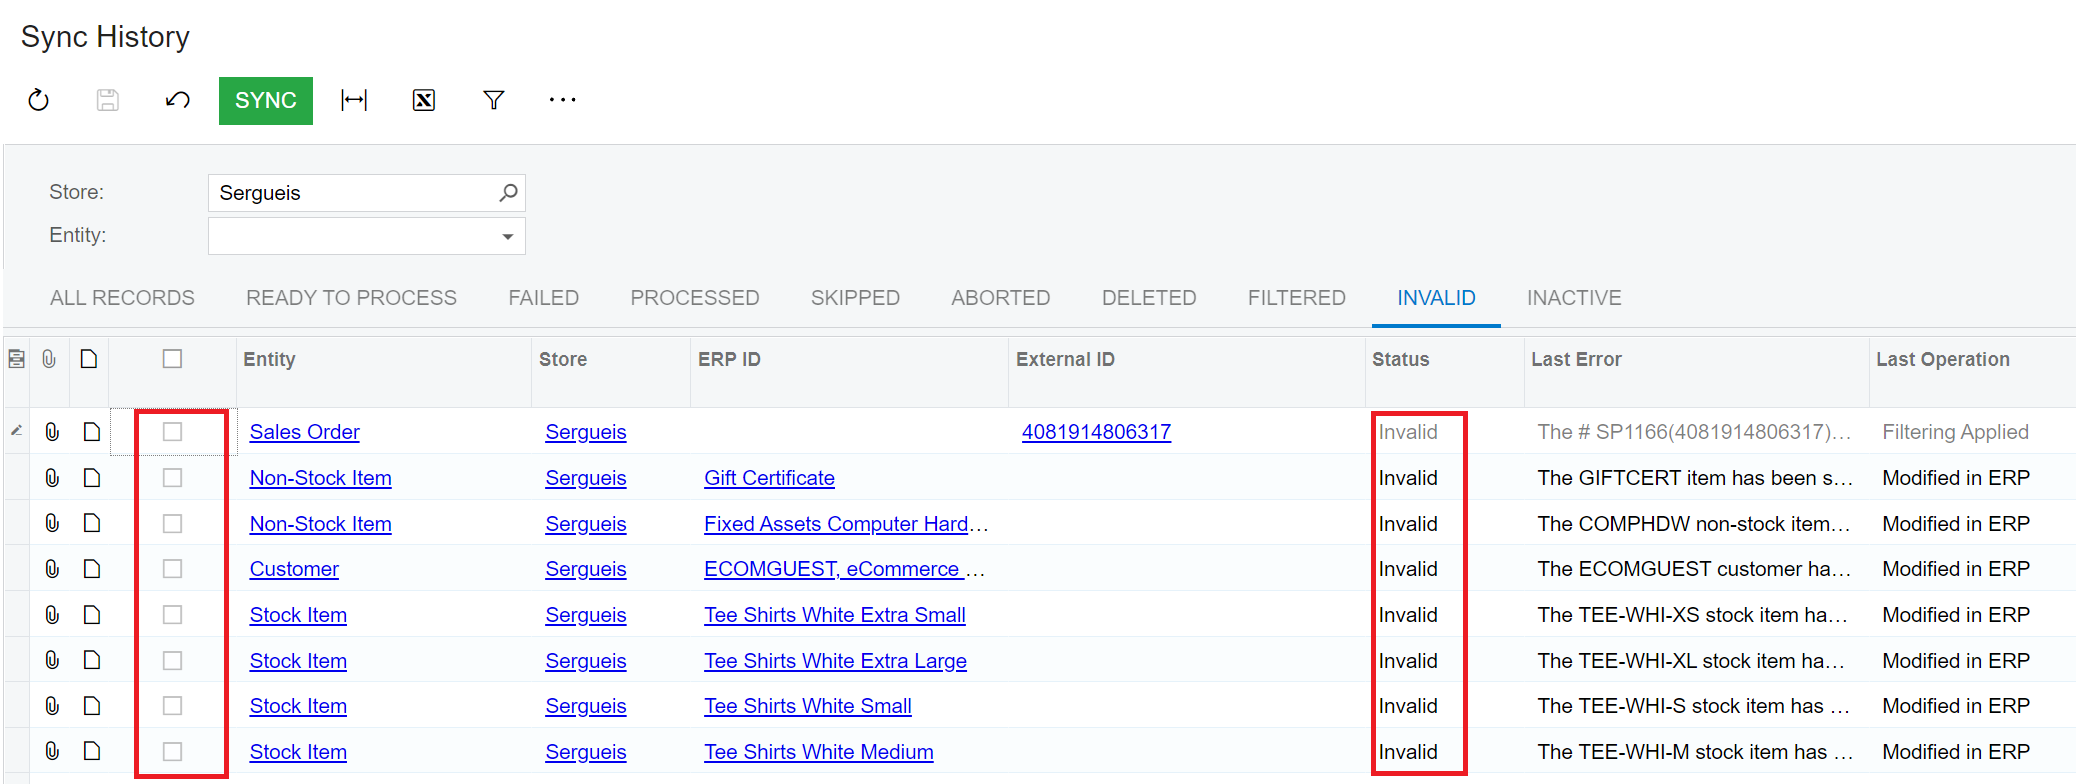Image resolution: width=2076 pixels, height=784 pixels.
Task: Click the 'Filtering Applied' last operation cell
Action: (1955, 432)
